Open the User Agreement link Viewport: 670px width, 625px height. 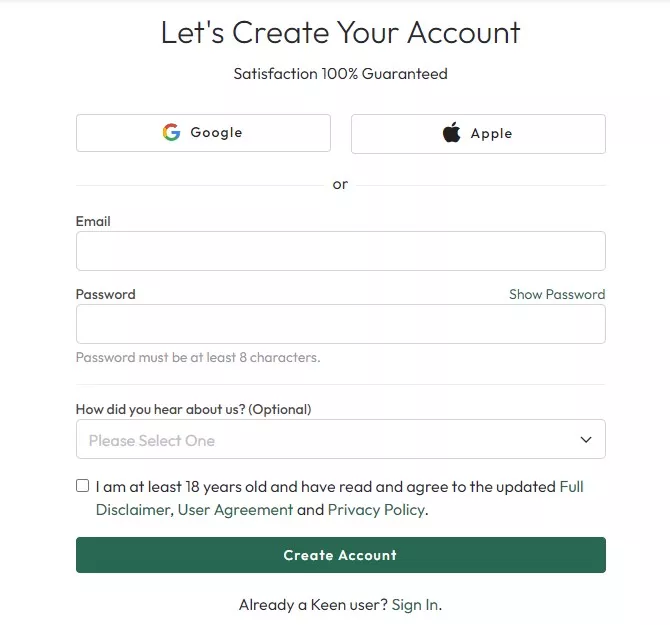235,510
